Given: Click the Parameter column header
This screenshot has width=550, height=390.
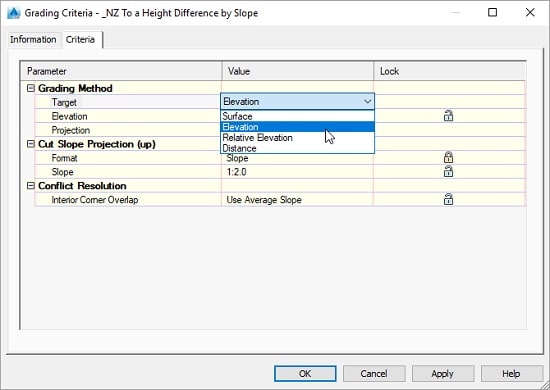Looking at the screenshot, I should pos(121,71).
